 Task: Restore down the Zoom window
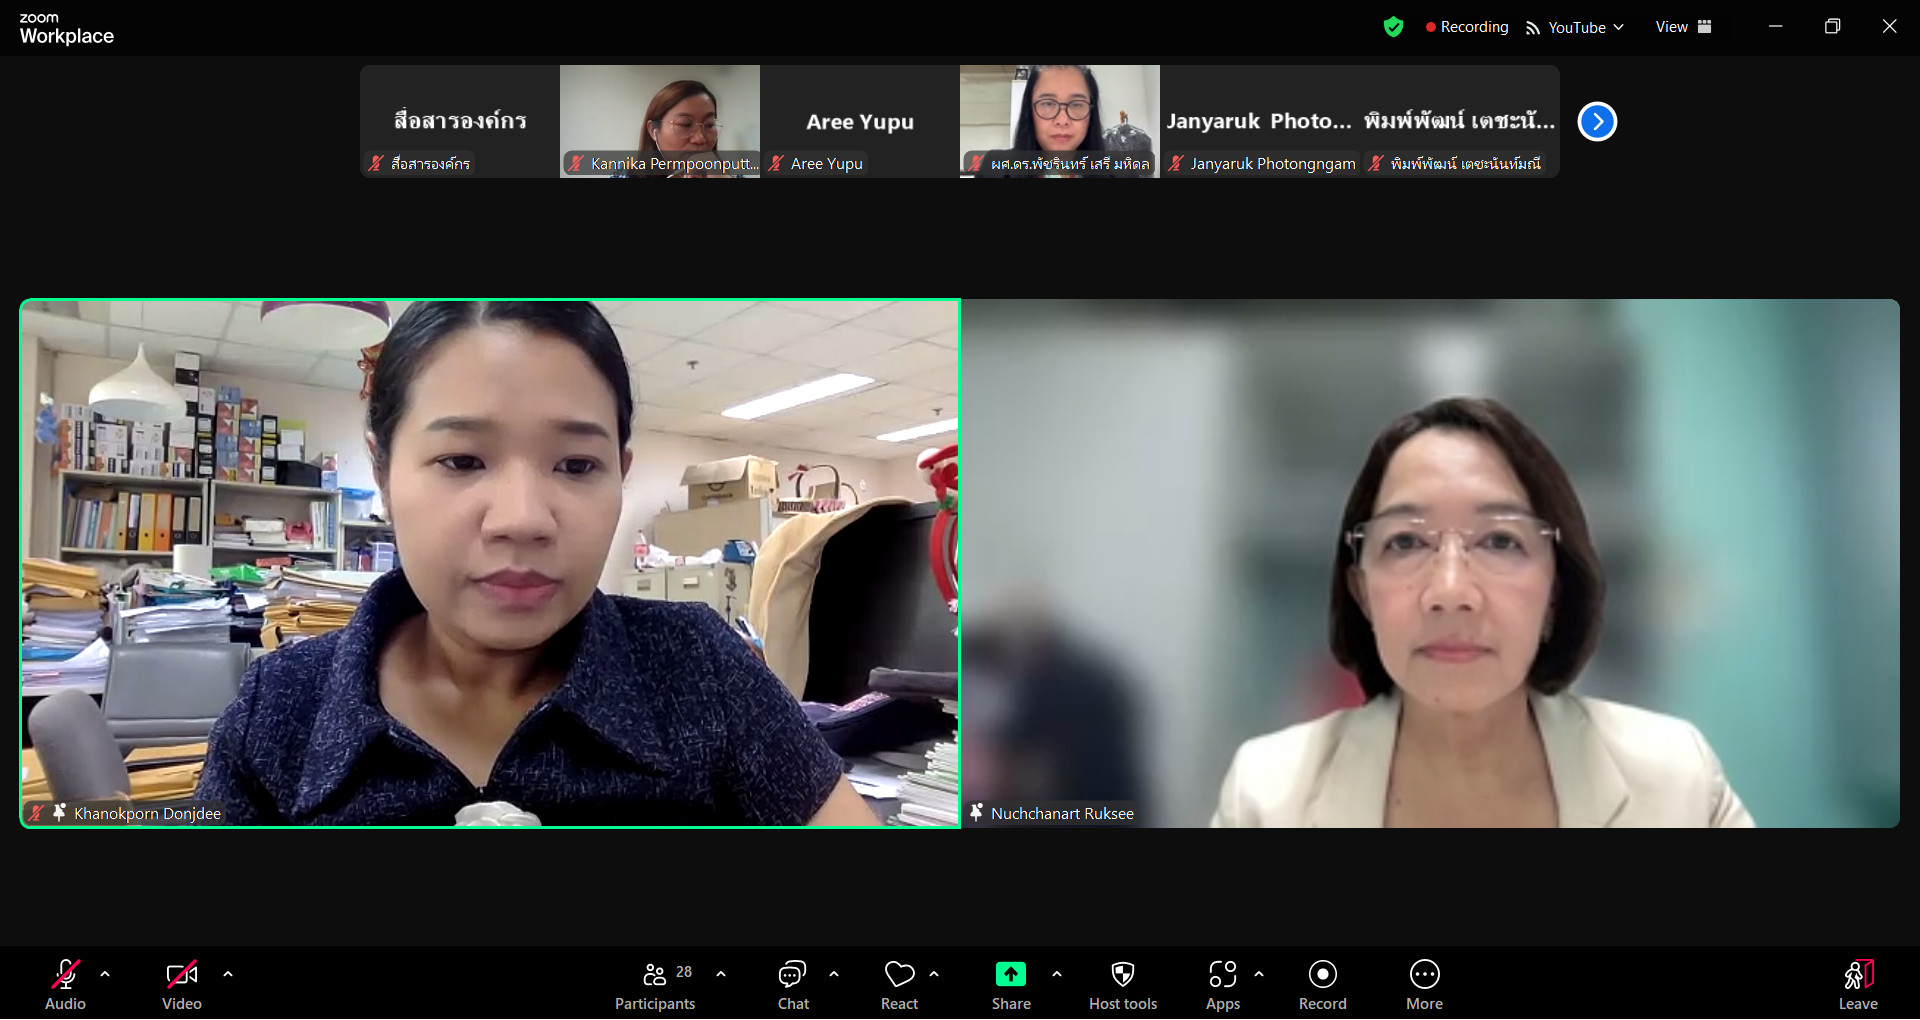[x=1832, y=27]
